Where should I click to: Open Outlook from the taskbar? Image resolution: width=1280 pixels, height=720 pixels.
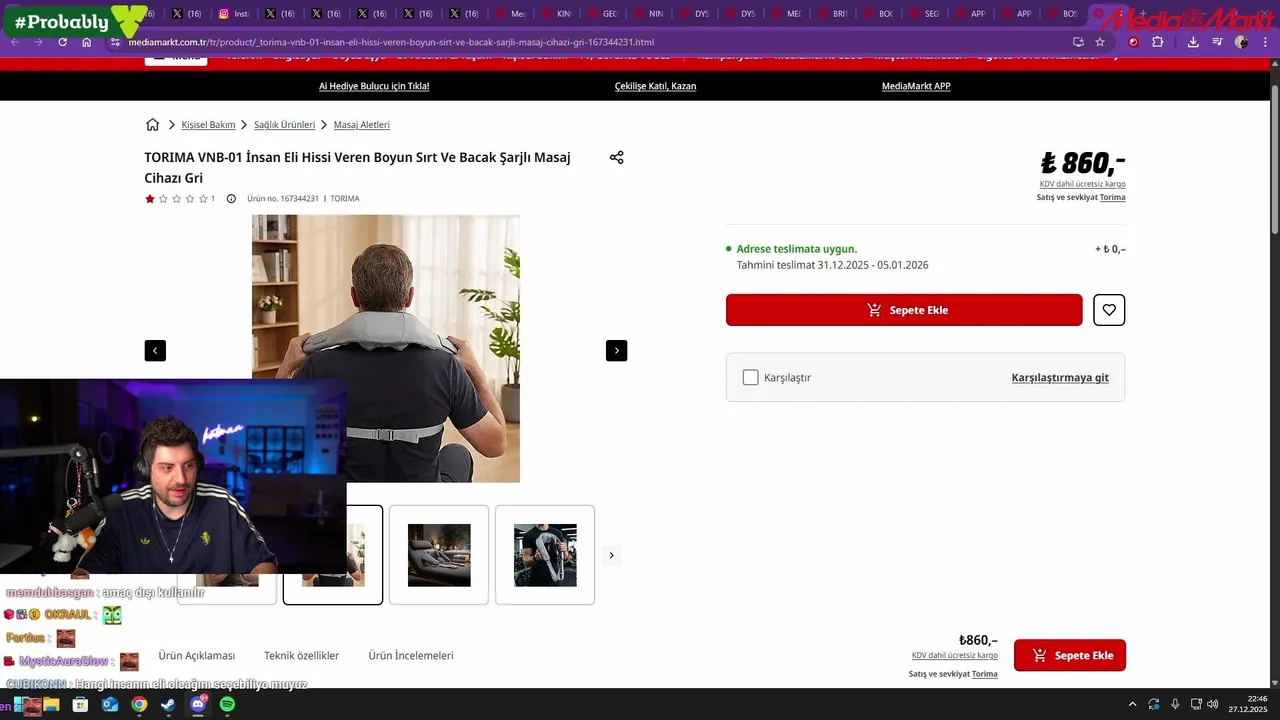pyautogui.click(x=110, y=705)
